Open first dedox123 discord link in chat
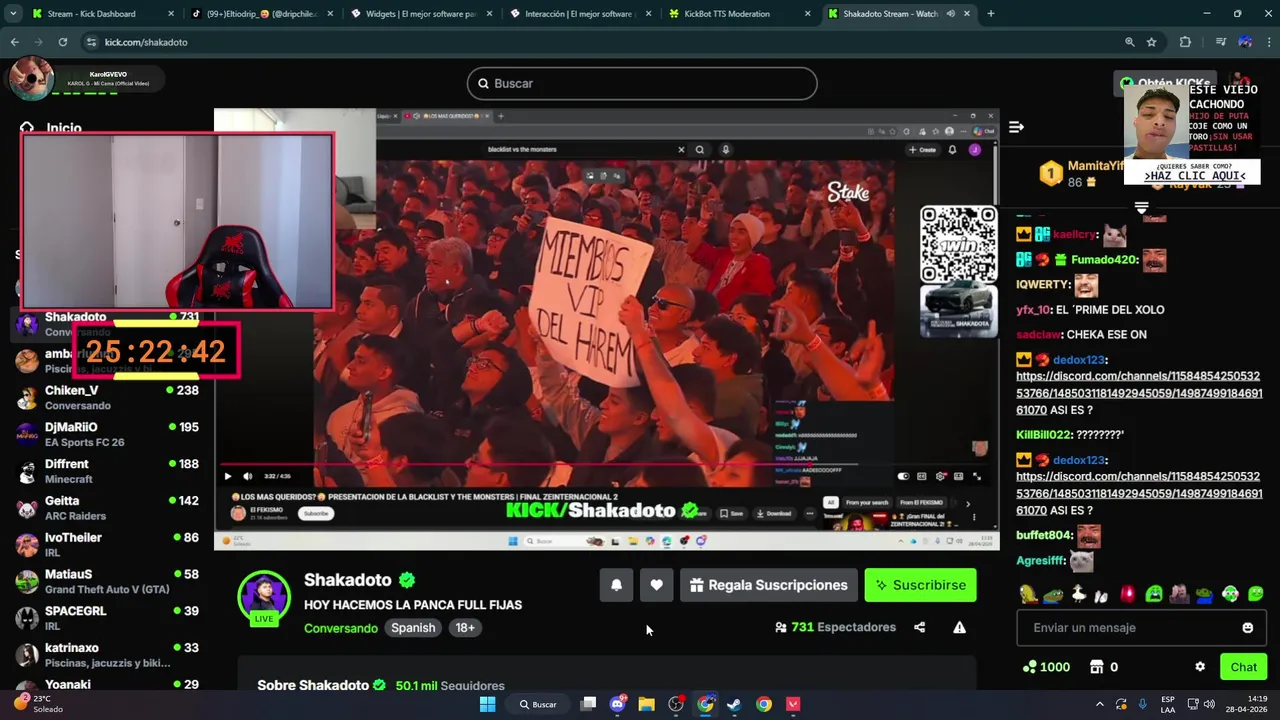1280x720 pixels. click(x=1139, y=393)
